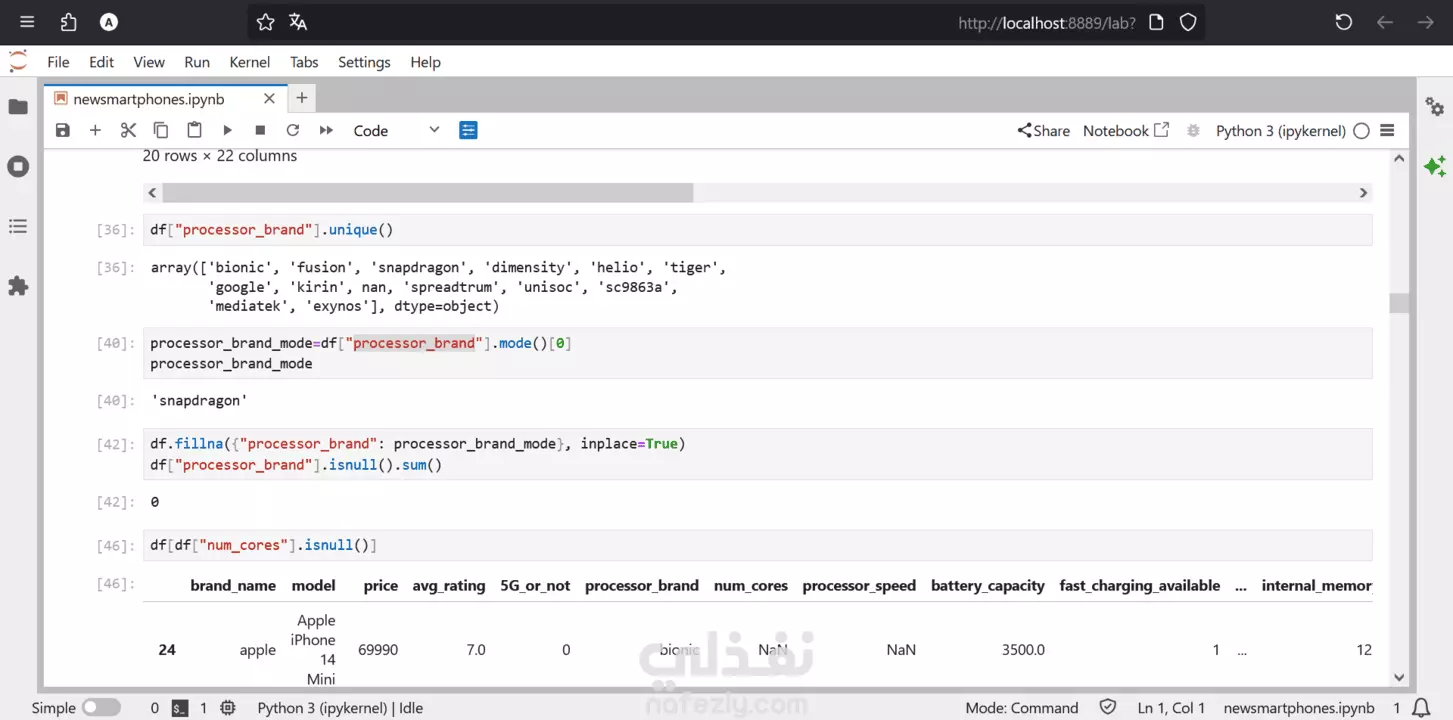This screenshot has height=720, width=1453.
Task: Click the output scrollbar's right arrow
Action: click(1363, 193)
